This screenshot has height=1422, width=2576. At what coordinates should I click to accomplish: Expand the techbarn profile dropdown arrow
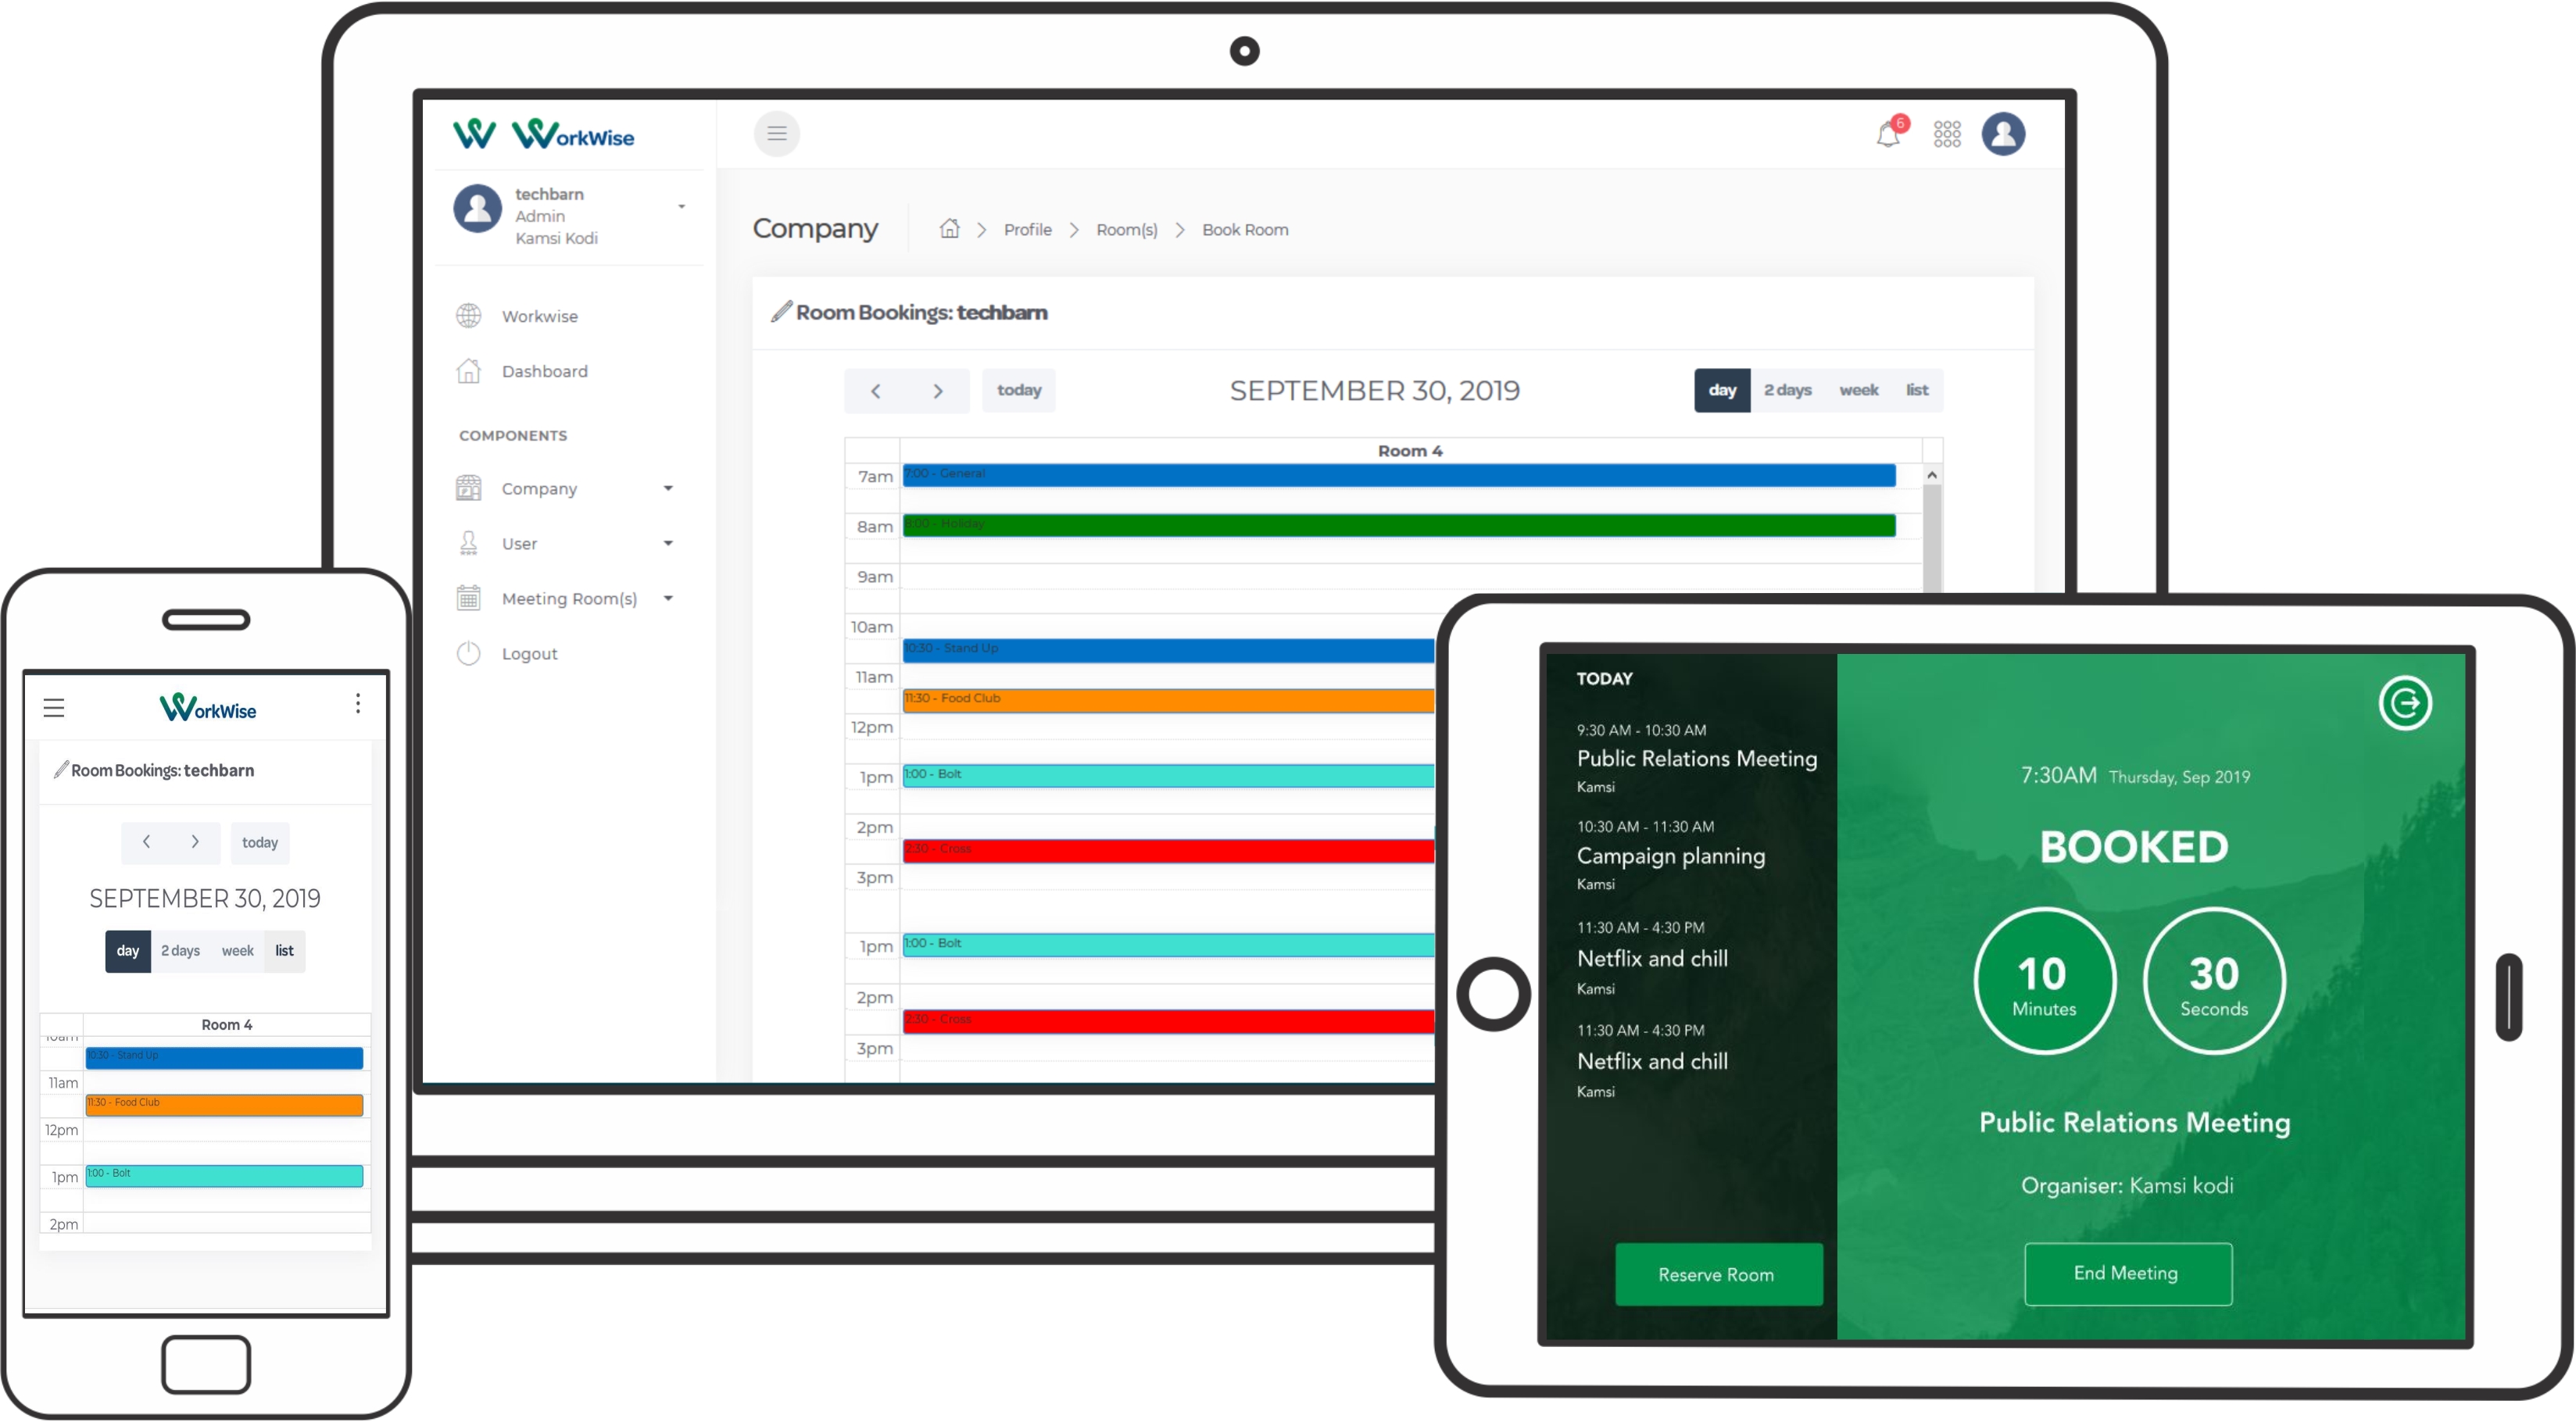coord(681,207)
